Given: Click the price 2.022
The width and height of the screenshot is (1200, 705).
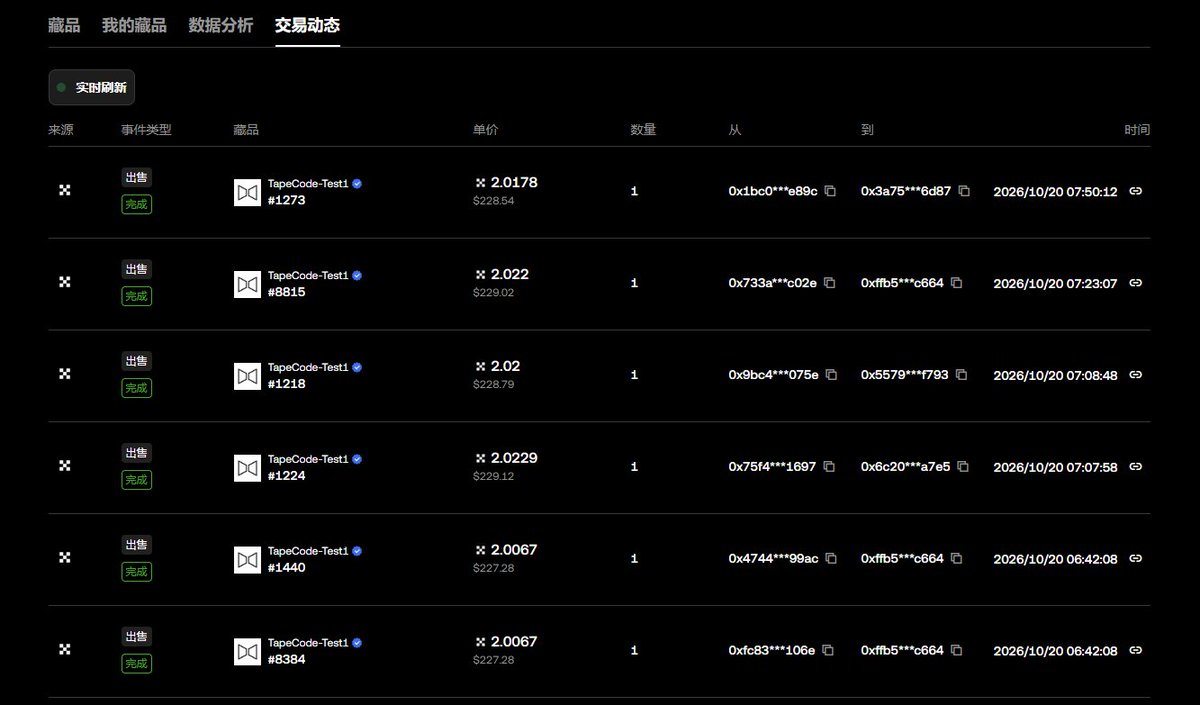Looking at the screenshot, I should point(510,274).
